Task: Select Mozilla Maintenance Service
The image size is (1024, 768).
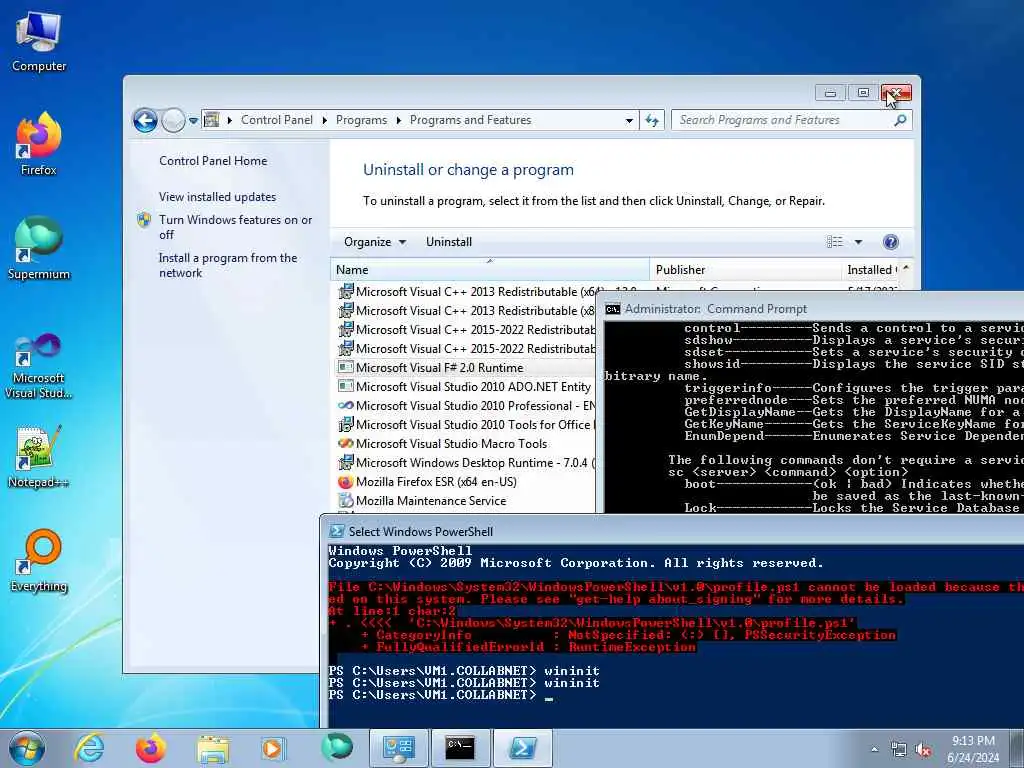Action: [464, 500]
